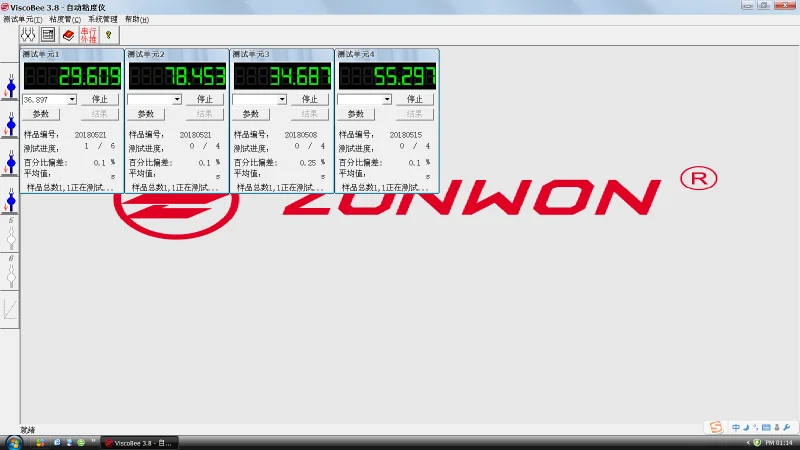Image resolution: width=800 pixels, height=450 pixels.
Task: Select the fourth blue viscometer sidebar icon
Action: [x=10, y=201]
